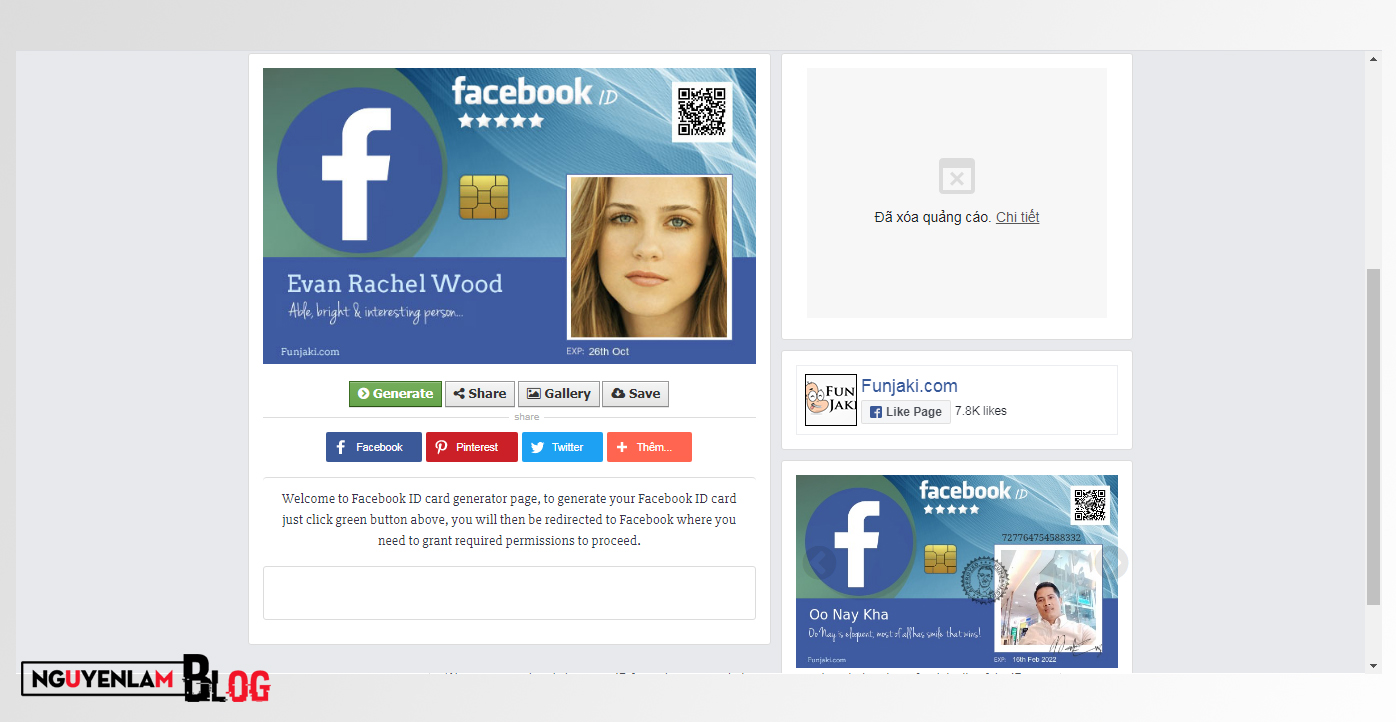This screenshot has width=1396, height=722.
Task: Click the five-star rating on the main card
Action: pos(501,121)
